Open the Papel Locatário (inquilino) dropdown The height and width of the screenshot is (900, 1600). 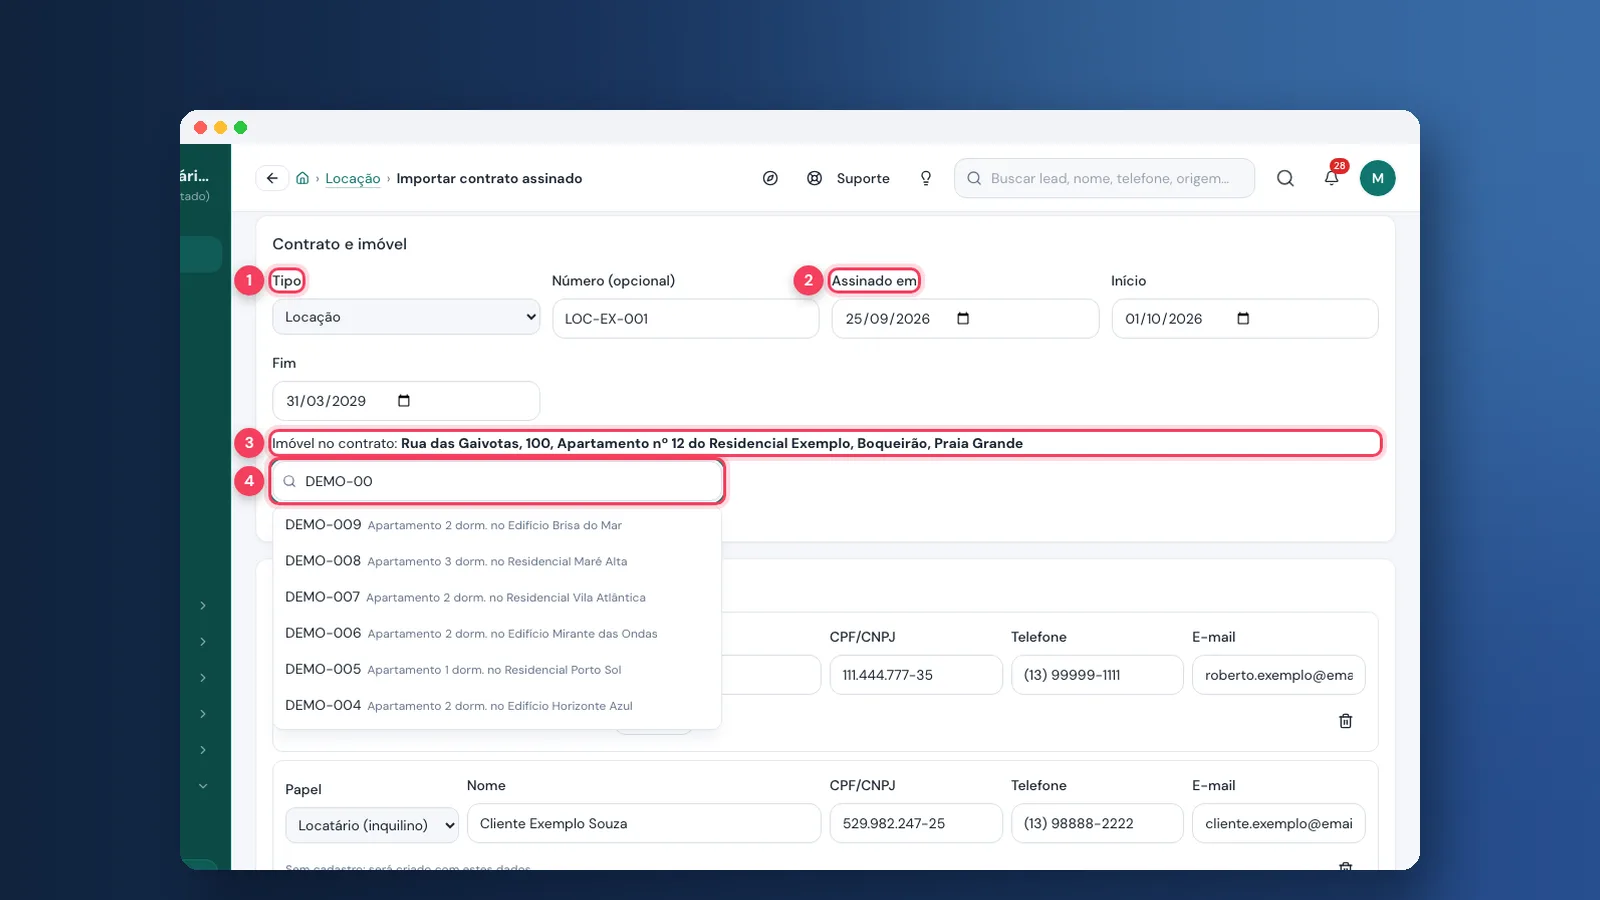pyautogui.click(x=372, y=825)
